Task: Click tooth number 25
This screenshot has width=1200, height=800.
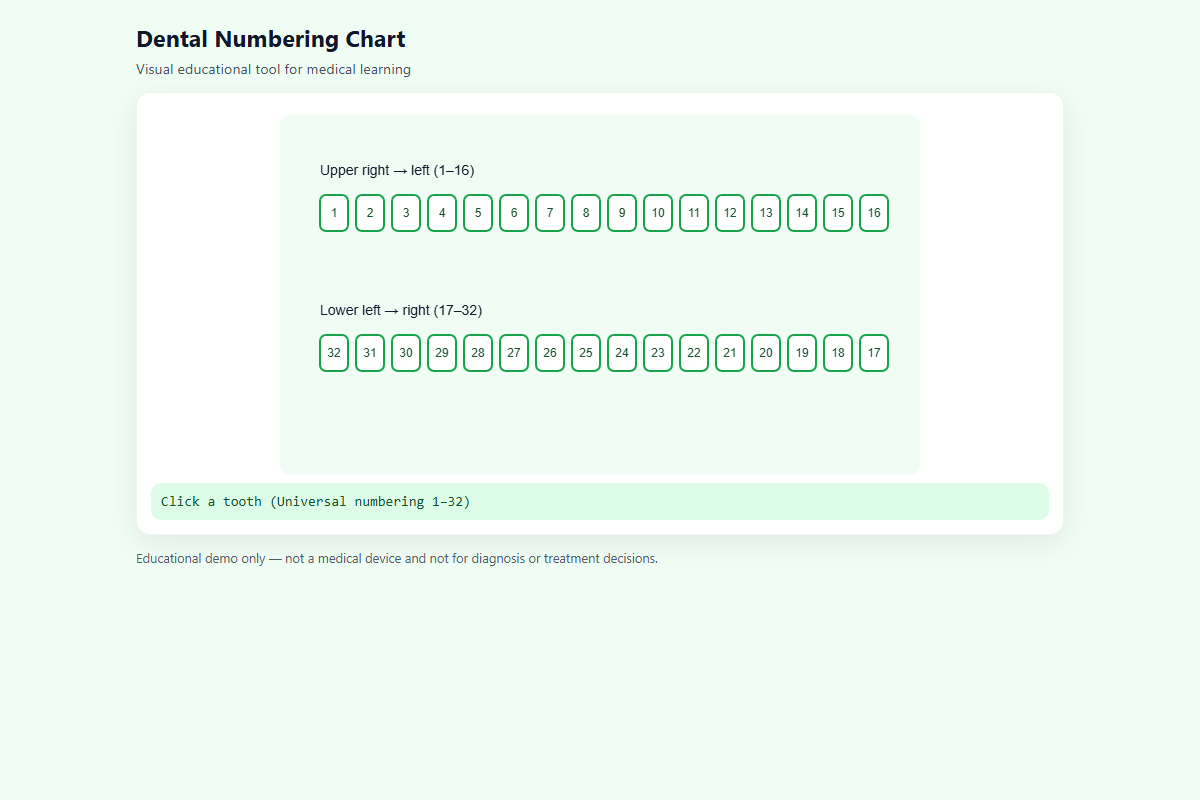Action: pyautogui.click(x=586, y=353)
